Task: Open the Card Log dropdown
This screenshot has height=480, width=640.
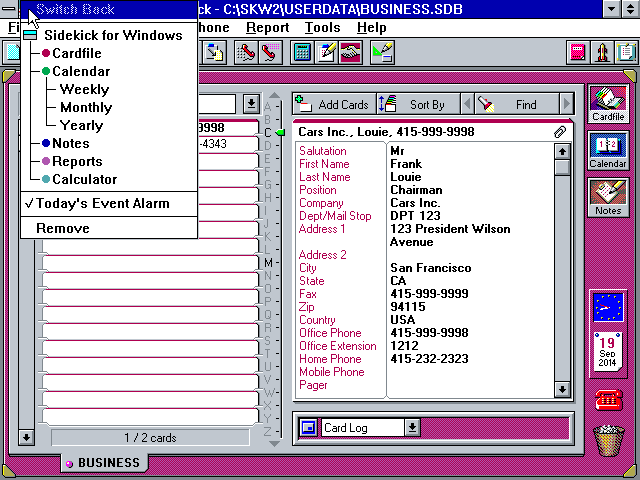Action: pos(412,428)
